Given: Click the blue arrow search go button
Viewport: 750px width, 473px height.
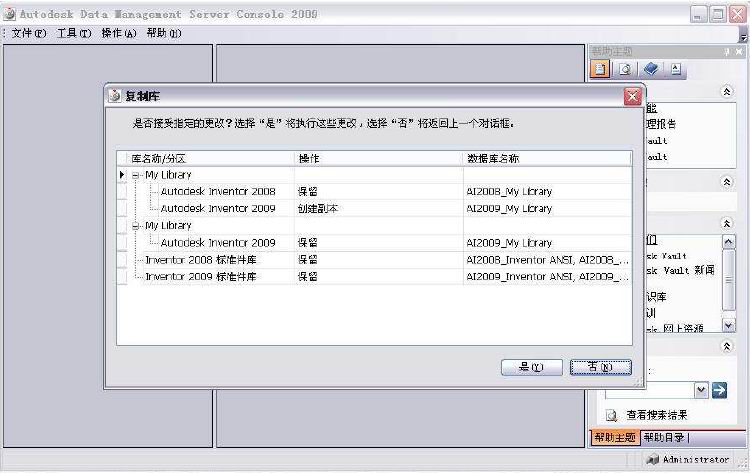Looking at the screenshot, I should coord(719,390).
